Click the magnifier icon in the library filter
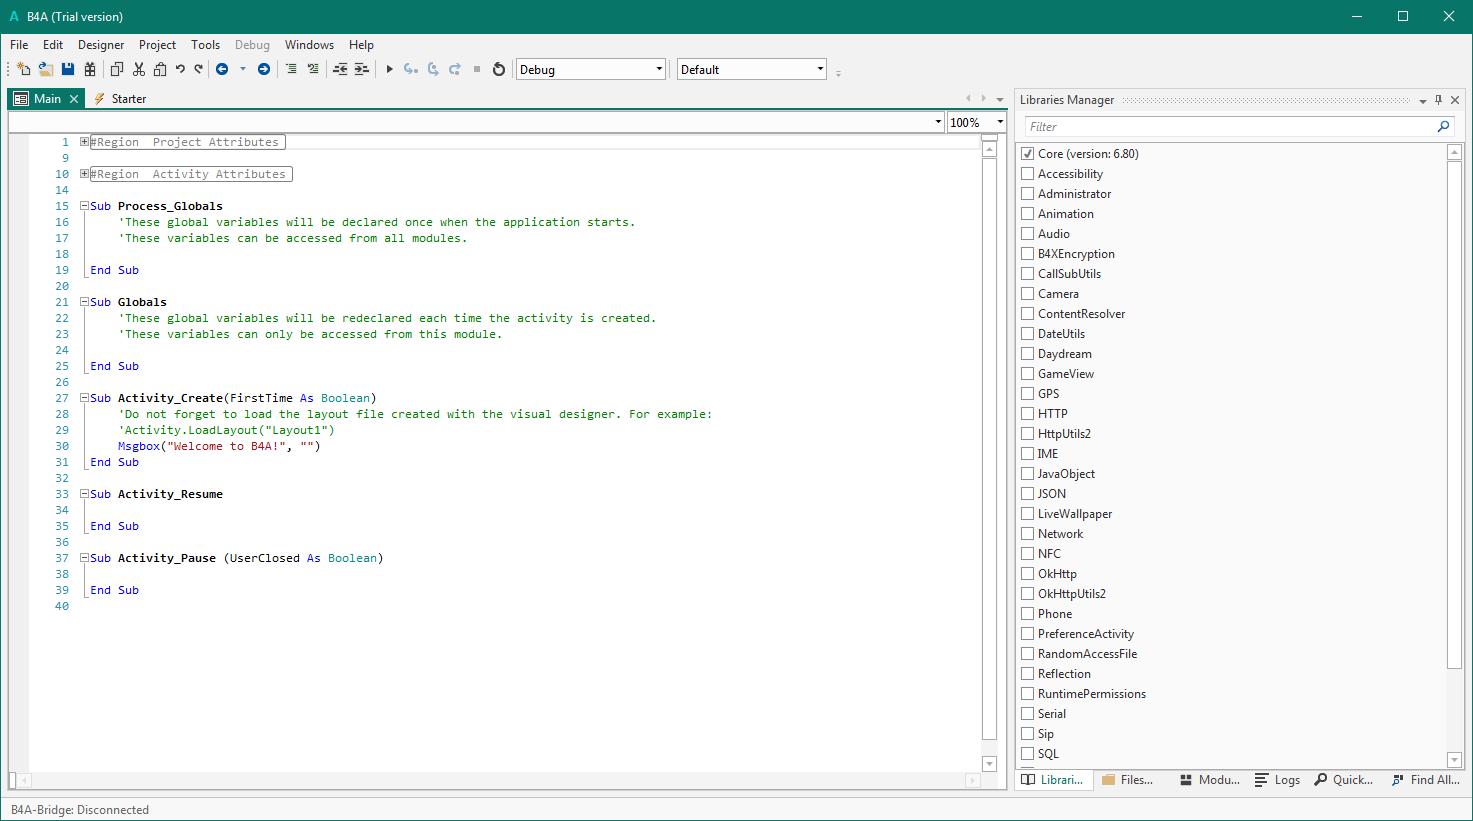1473x821 pixels. point(1443,126)
